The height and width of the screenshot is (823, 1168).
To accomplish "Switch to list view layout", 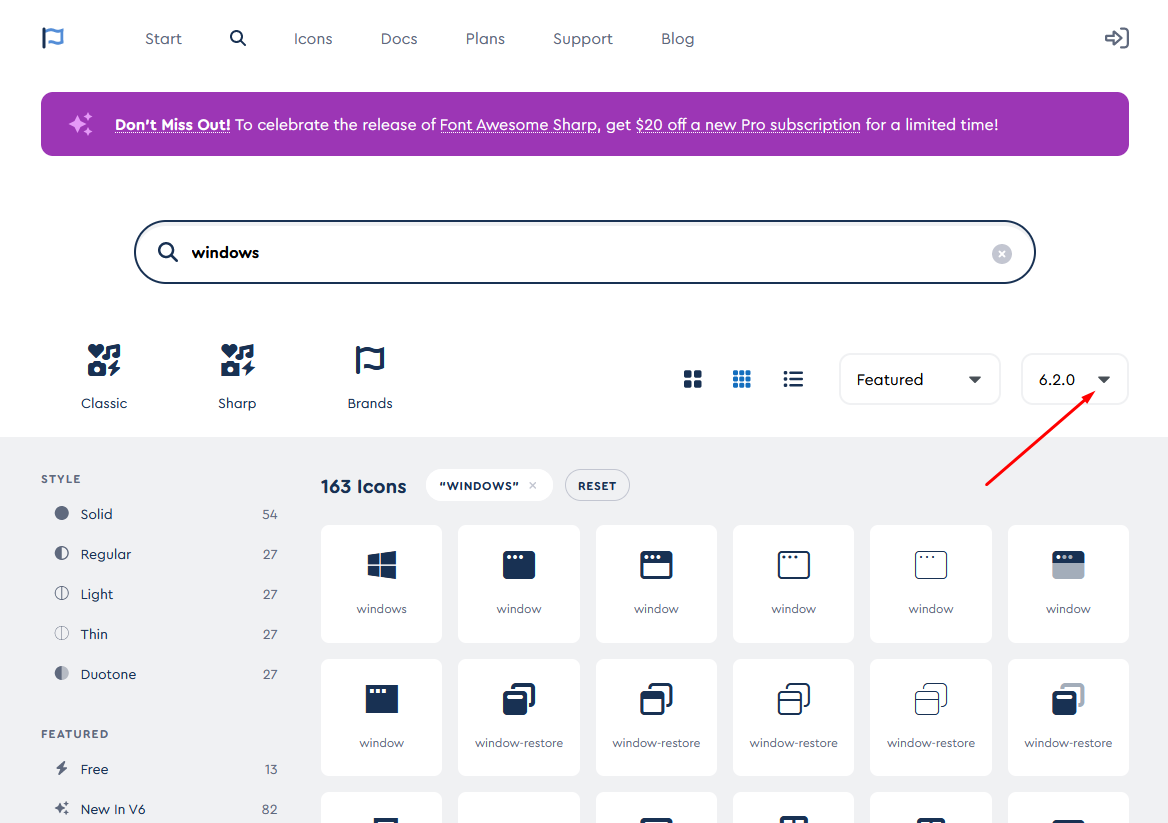I will [x=793, y=379].
